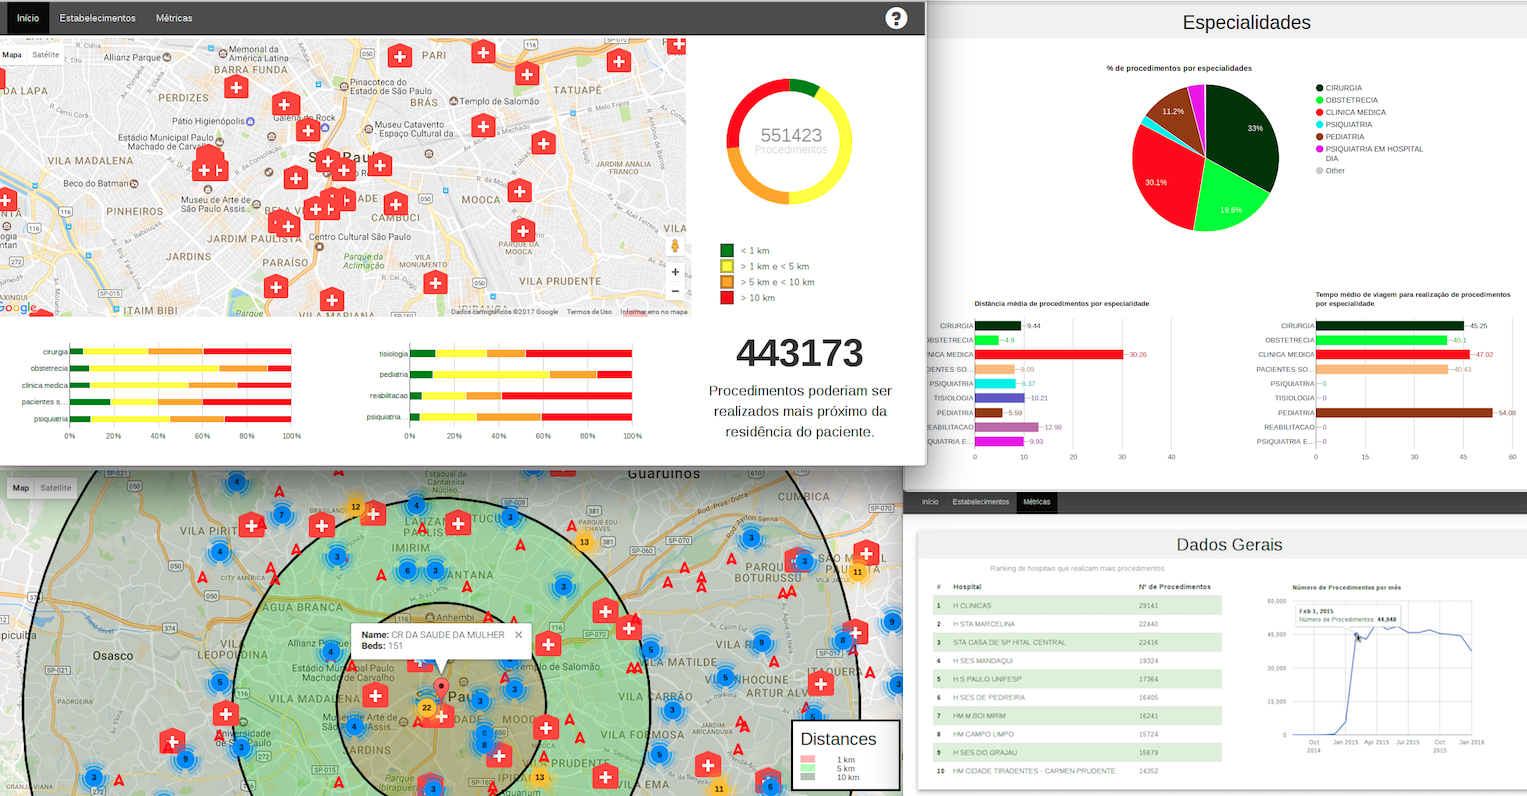Click hospital marker at Parque da Mooca
The image size is (1527, 796).
(x=522, y=231)
